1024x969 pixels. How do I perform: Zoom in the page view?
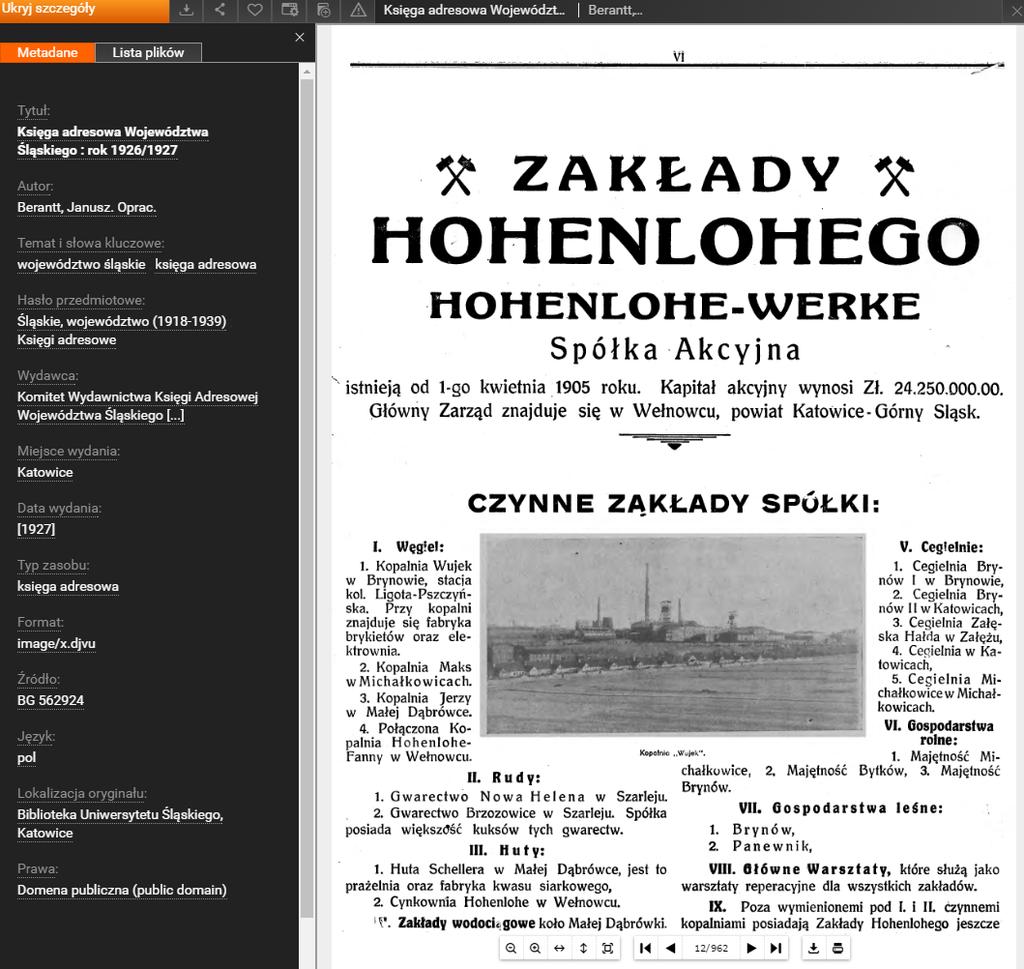point(535,948)
